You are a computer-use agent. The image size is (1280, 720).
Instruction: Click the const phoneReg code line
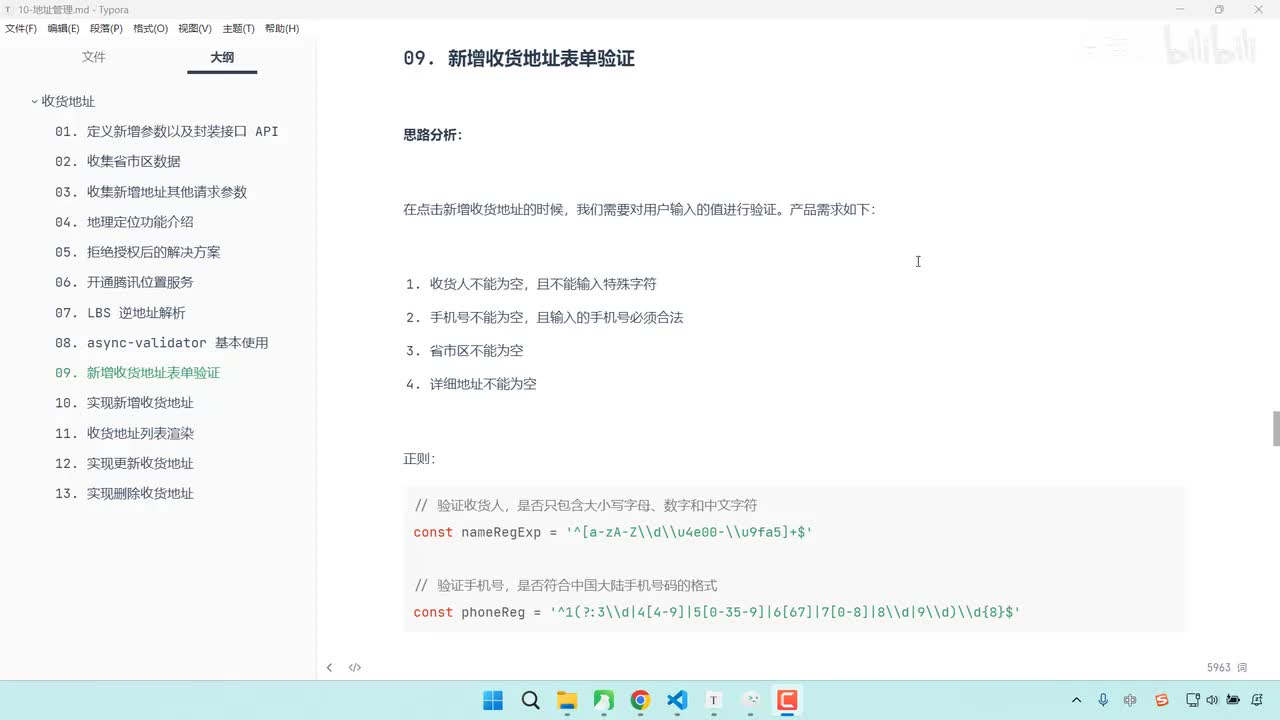[x=716, y=612]
